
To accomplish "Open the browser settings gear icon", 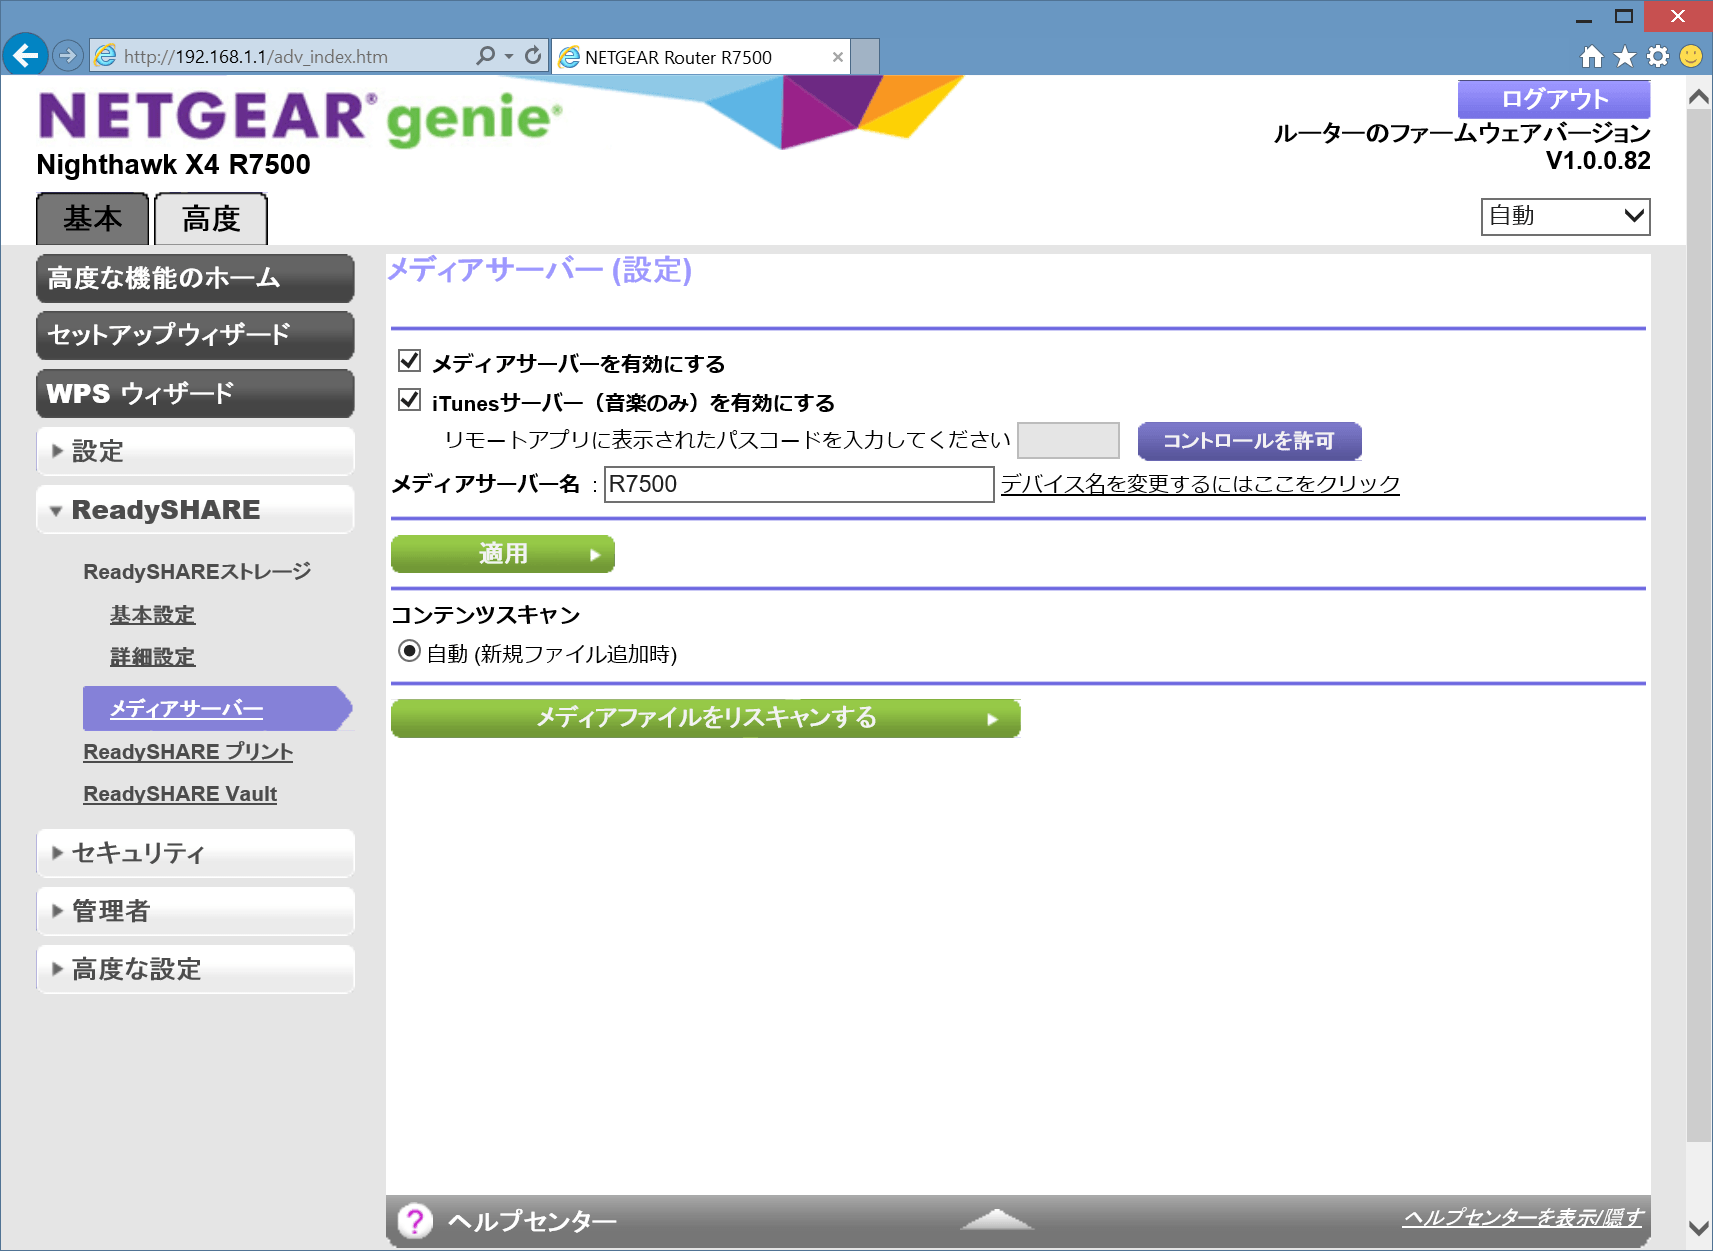I will (x=1658, y=57).
